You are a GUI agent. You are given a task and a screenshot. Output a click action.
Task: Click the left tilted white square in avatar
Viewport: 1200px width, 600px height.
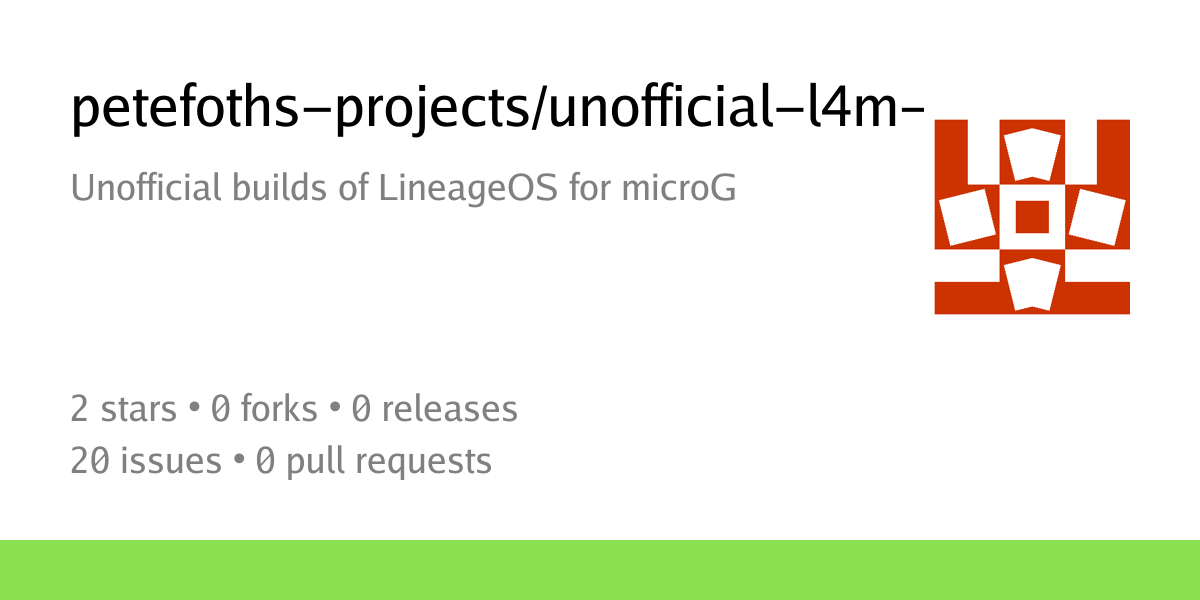click(969, 217)
